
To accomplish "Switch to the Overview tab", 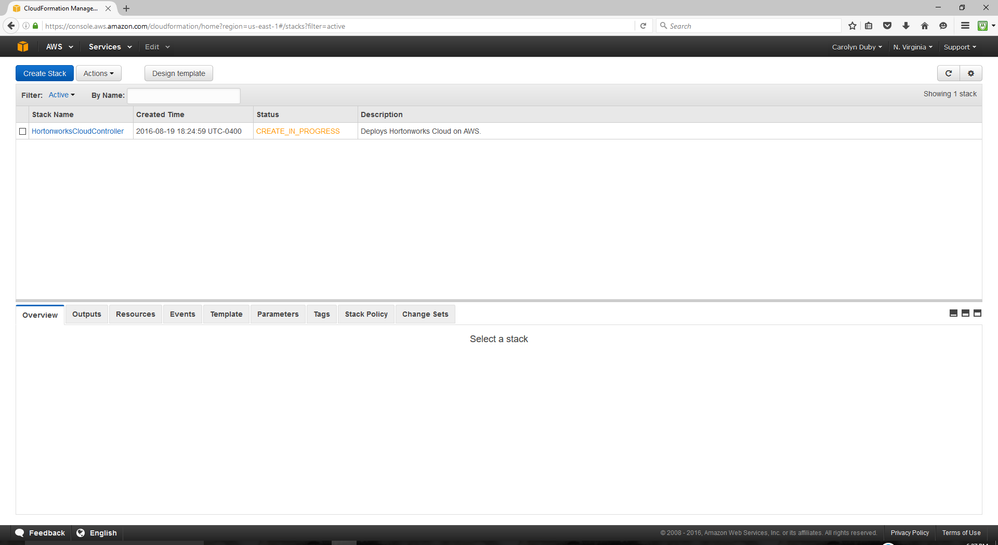I will [40, 315].
